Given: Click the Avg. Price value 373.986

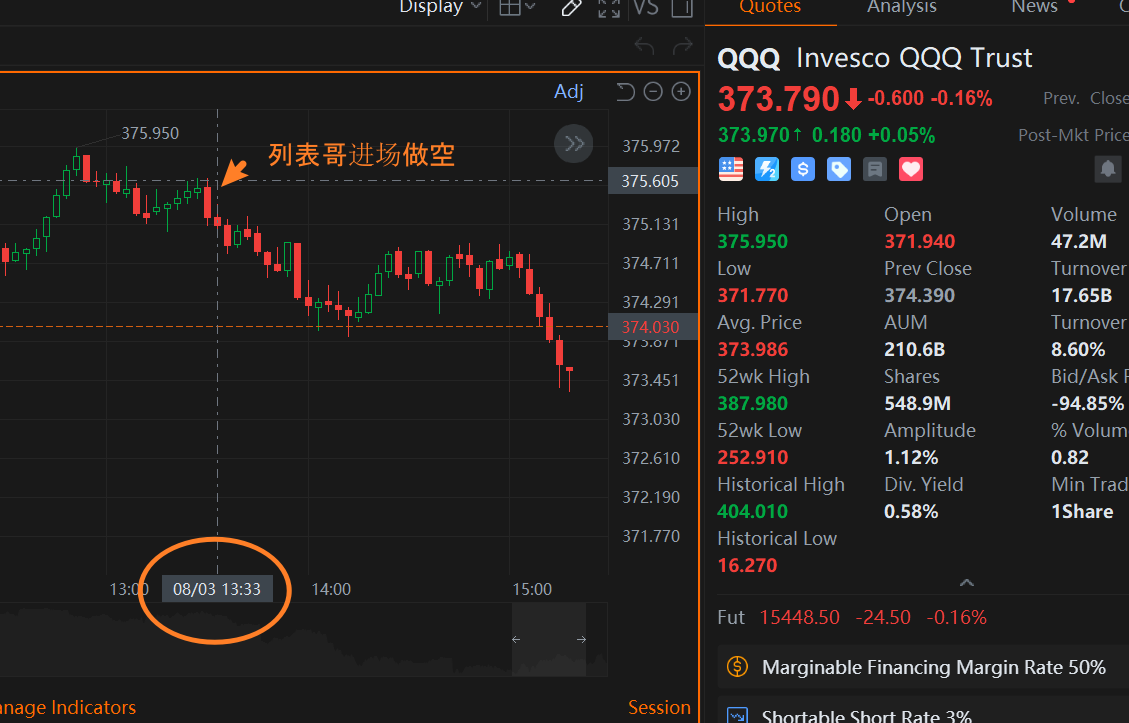Looking at the screenshot, I should (x=752, y=349).
